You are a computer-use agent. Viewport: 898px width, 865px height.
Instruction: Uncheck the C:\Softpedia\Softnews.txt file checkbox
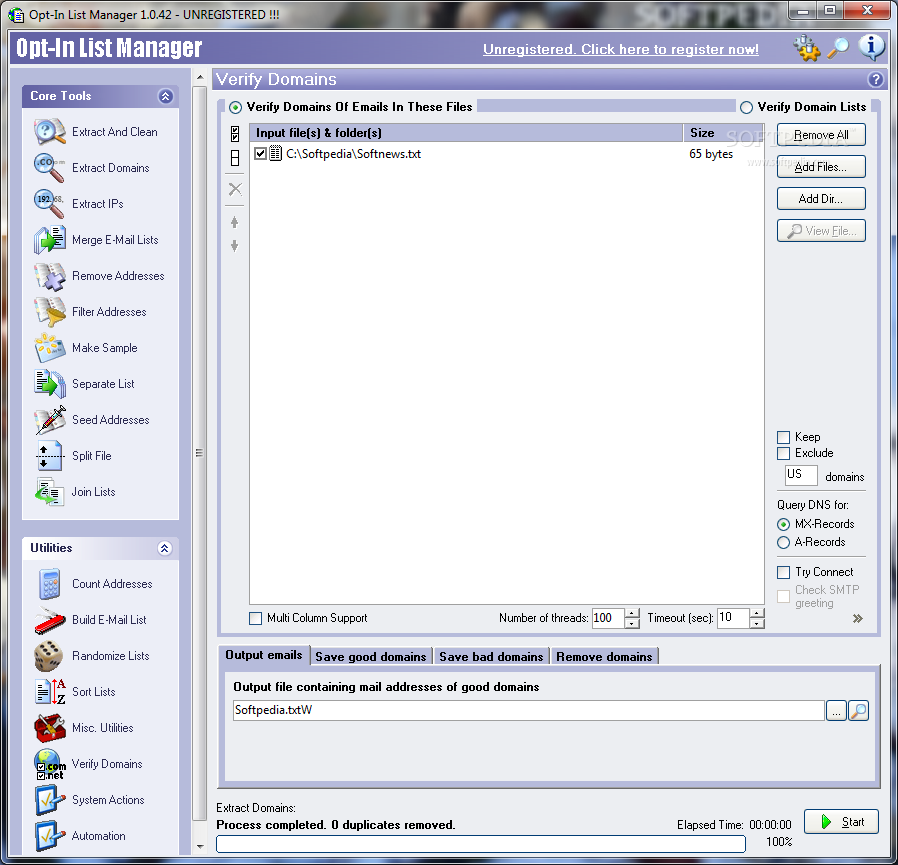(260, 154)
